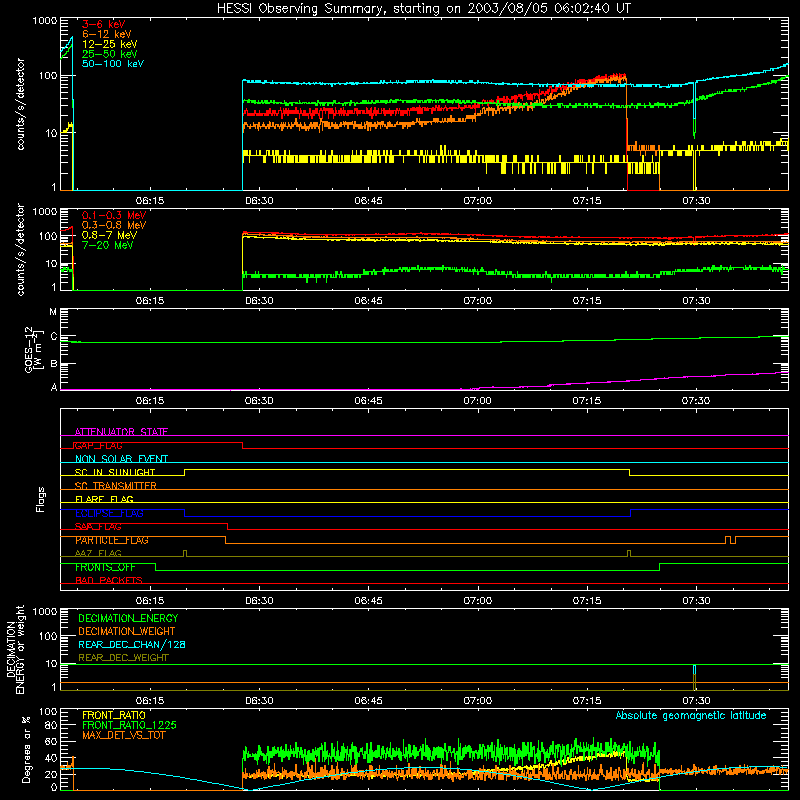Click the counts/s/detector label of the MeV panel
Image resolution: width=800 pixels, height=800 pixels.
pos(20,249)
